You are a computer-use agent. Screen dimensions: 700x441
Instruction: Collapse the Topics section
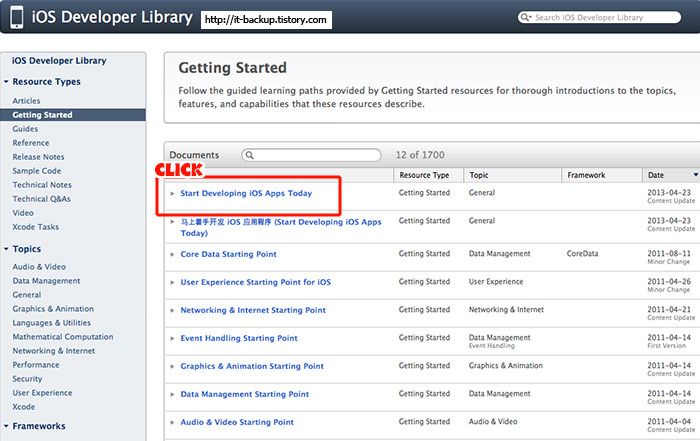tap(6, 249)
